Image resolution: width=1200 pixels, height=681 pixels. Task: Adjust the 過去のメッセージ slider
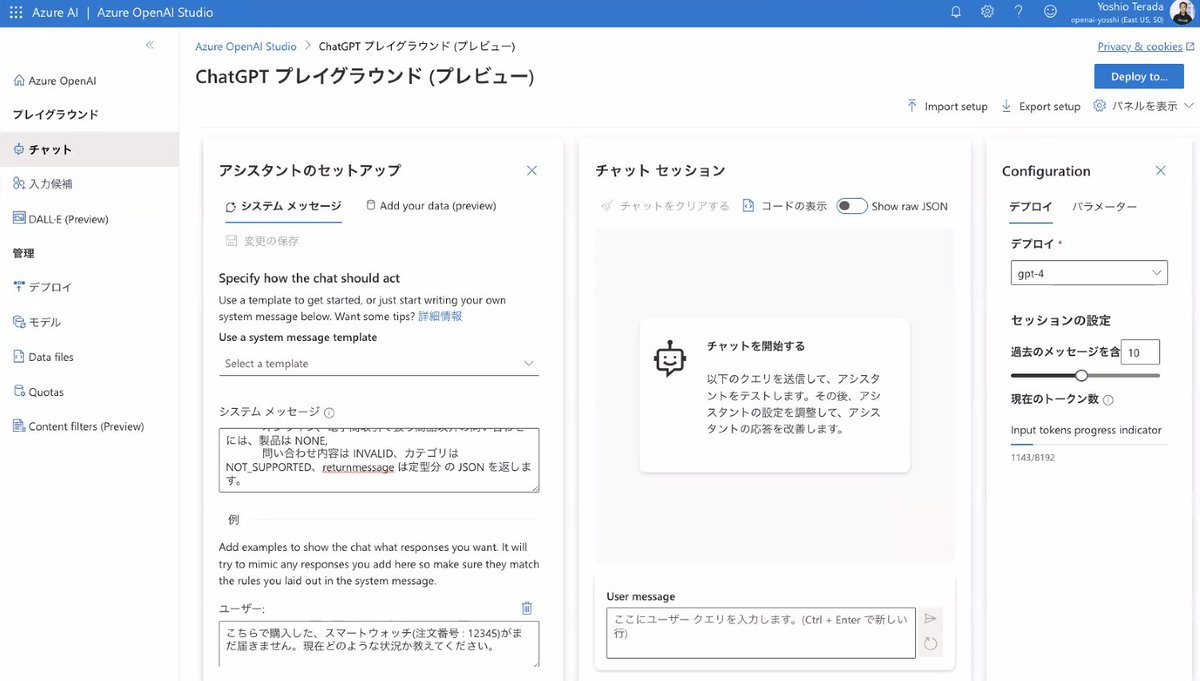tap(1082, 376)
